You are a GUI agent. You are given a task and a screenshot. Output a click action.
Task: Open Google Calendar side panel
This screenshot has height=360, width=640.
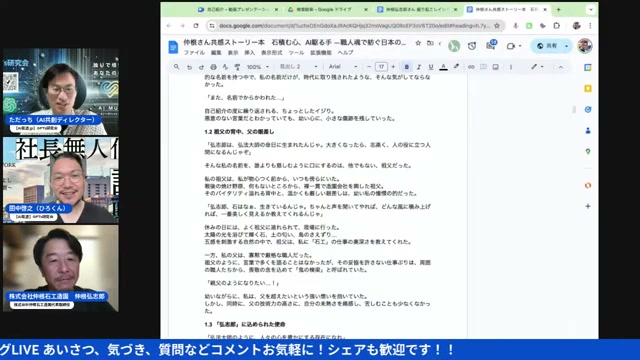pos(588,67)
